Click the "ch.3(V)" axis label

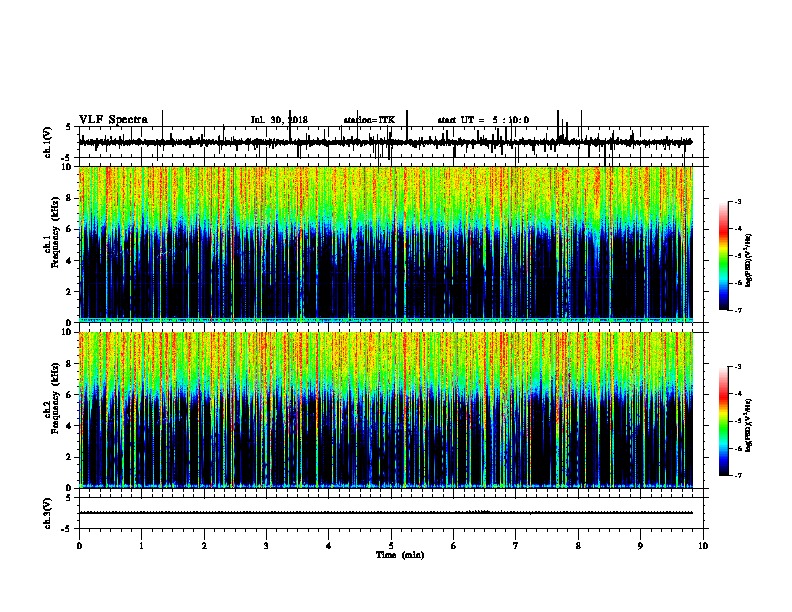[x=48, y=513]
